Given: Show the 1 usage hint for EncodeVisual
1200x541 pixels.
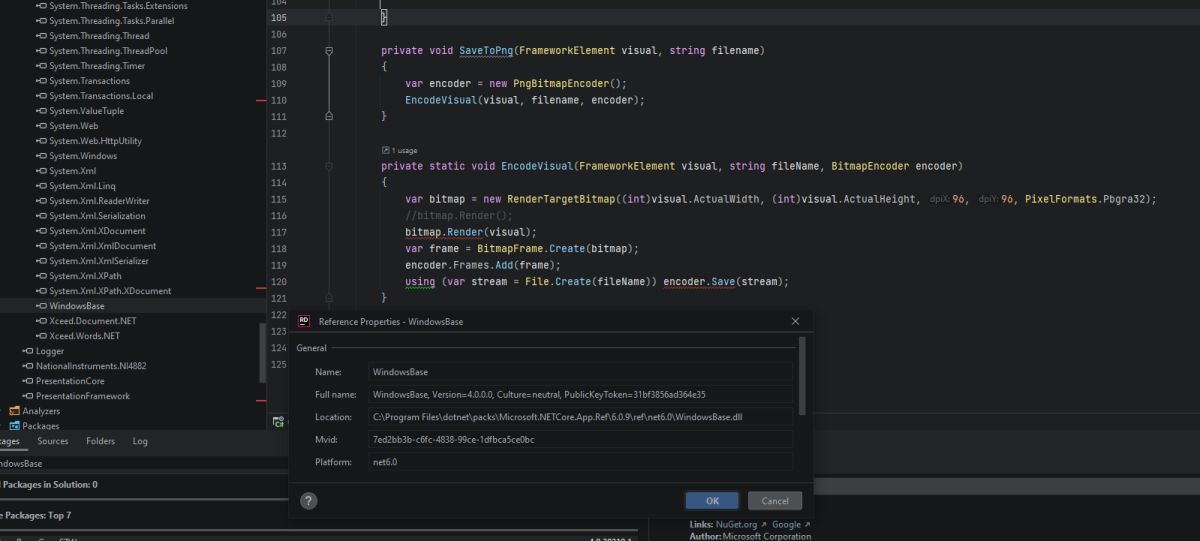Looking at the screenshot, I should click(x=405, y=150).
